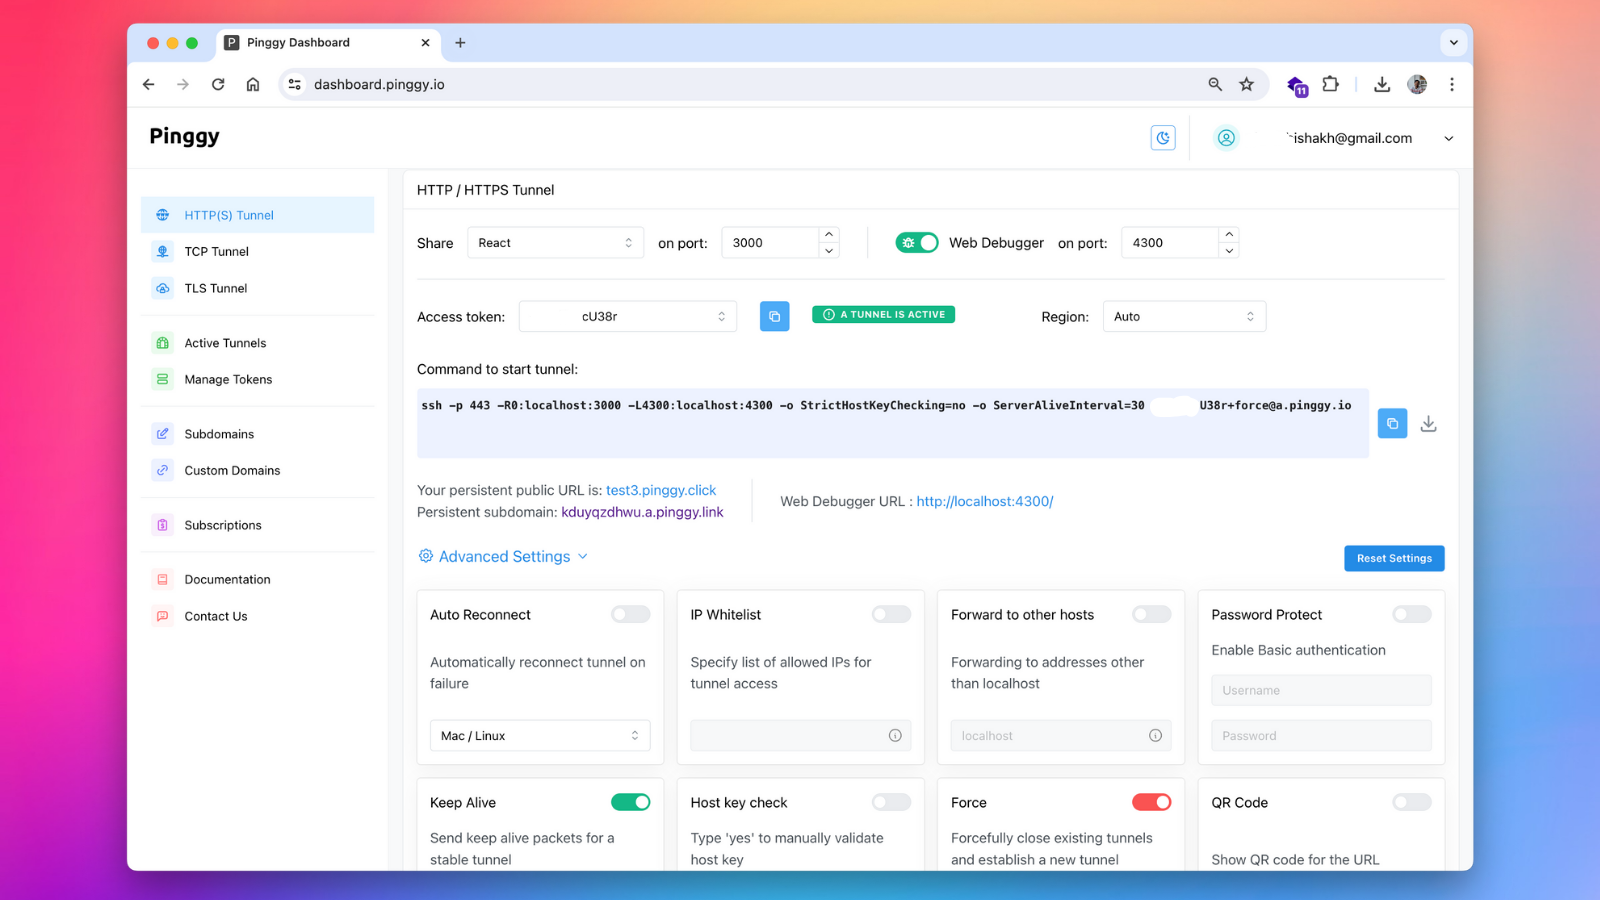Viewport: 1600px width, 900px height.
Task: Open the Share framework dropdown showing React
Action: click(555, 243)
